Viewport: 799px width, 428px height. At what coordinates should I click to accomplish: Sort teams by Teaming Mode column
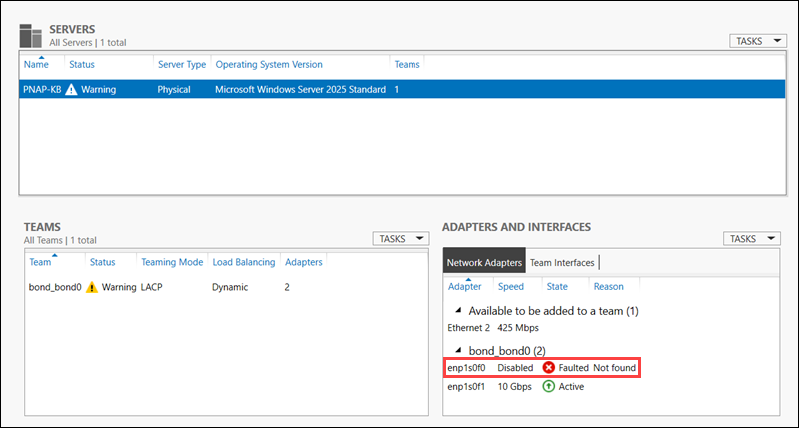tap(172, 262)
